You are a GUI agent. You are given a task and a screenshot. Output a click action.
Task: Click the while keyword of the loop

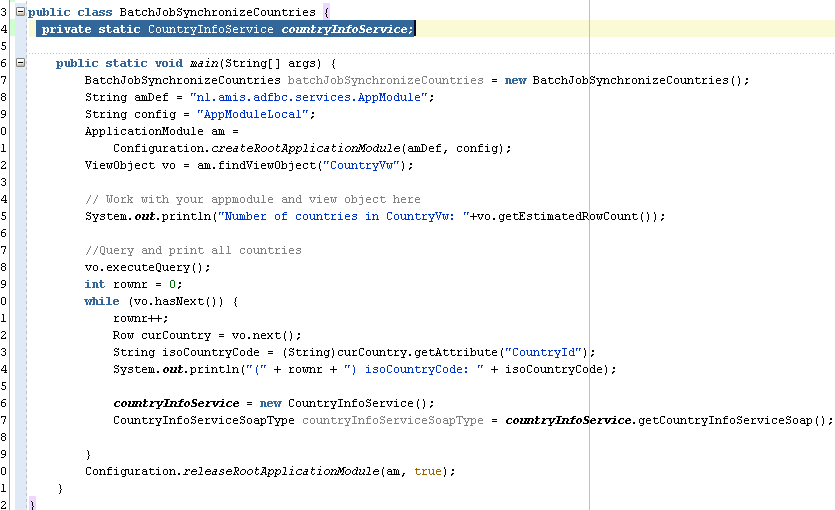tap(102, 301)
